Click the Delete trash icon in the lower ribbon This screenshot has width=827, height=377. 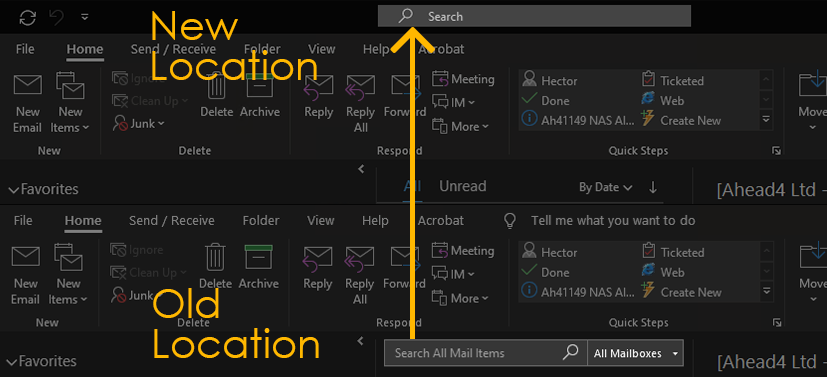[215, 257]
